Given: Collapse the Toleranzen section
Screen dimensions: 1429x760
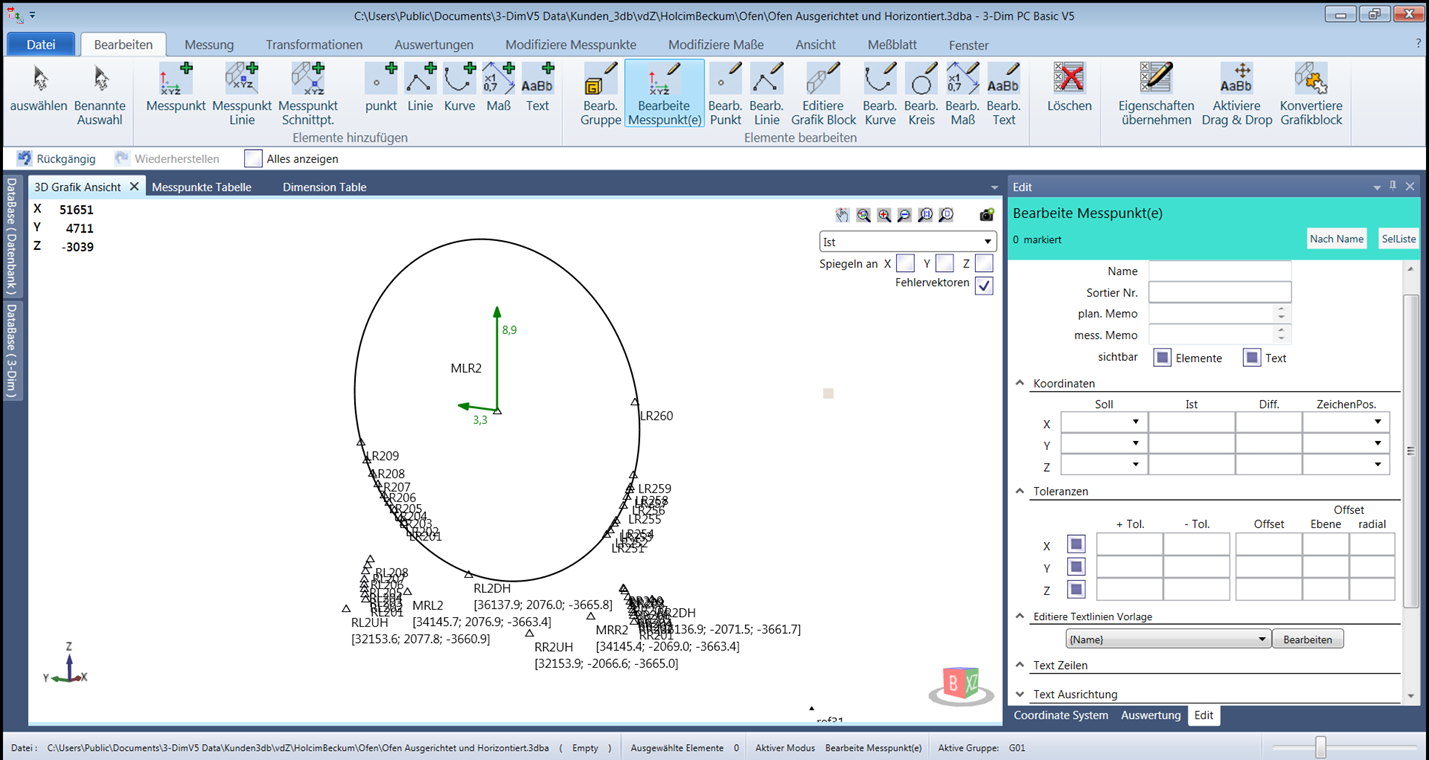Looking at the screenshot, I should [x=1020, y=491].
